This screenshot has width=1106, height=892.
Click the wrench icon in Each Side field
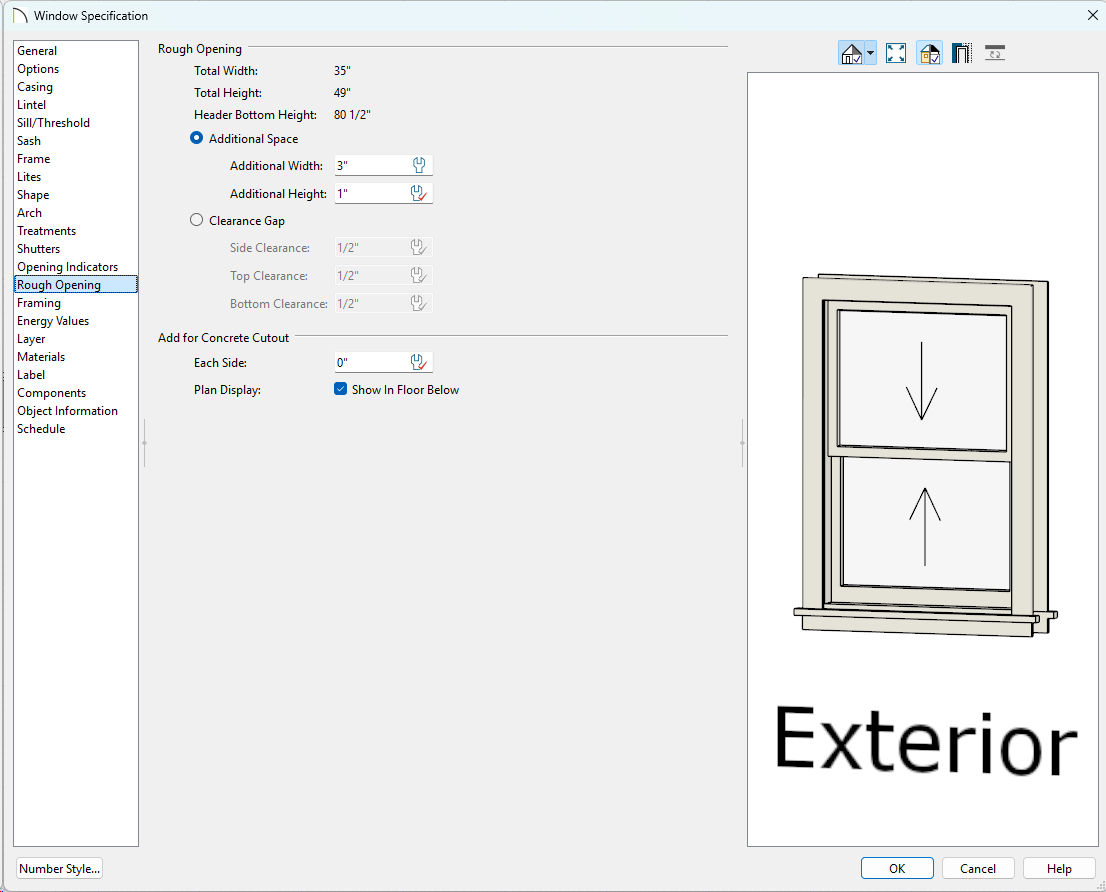point(419,363)
